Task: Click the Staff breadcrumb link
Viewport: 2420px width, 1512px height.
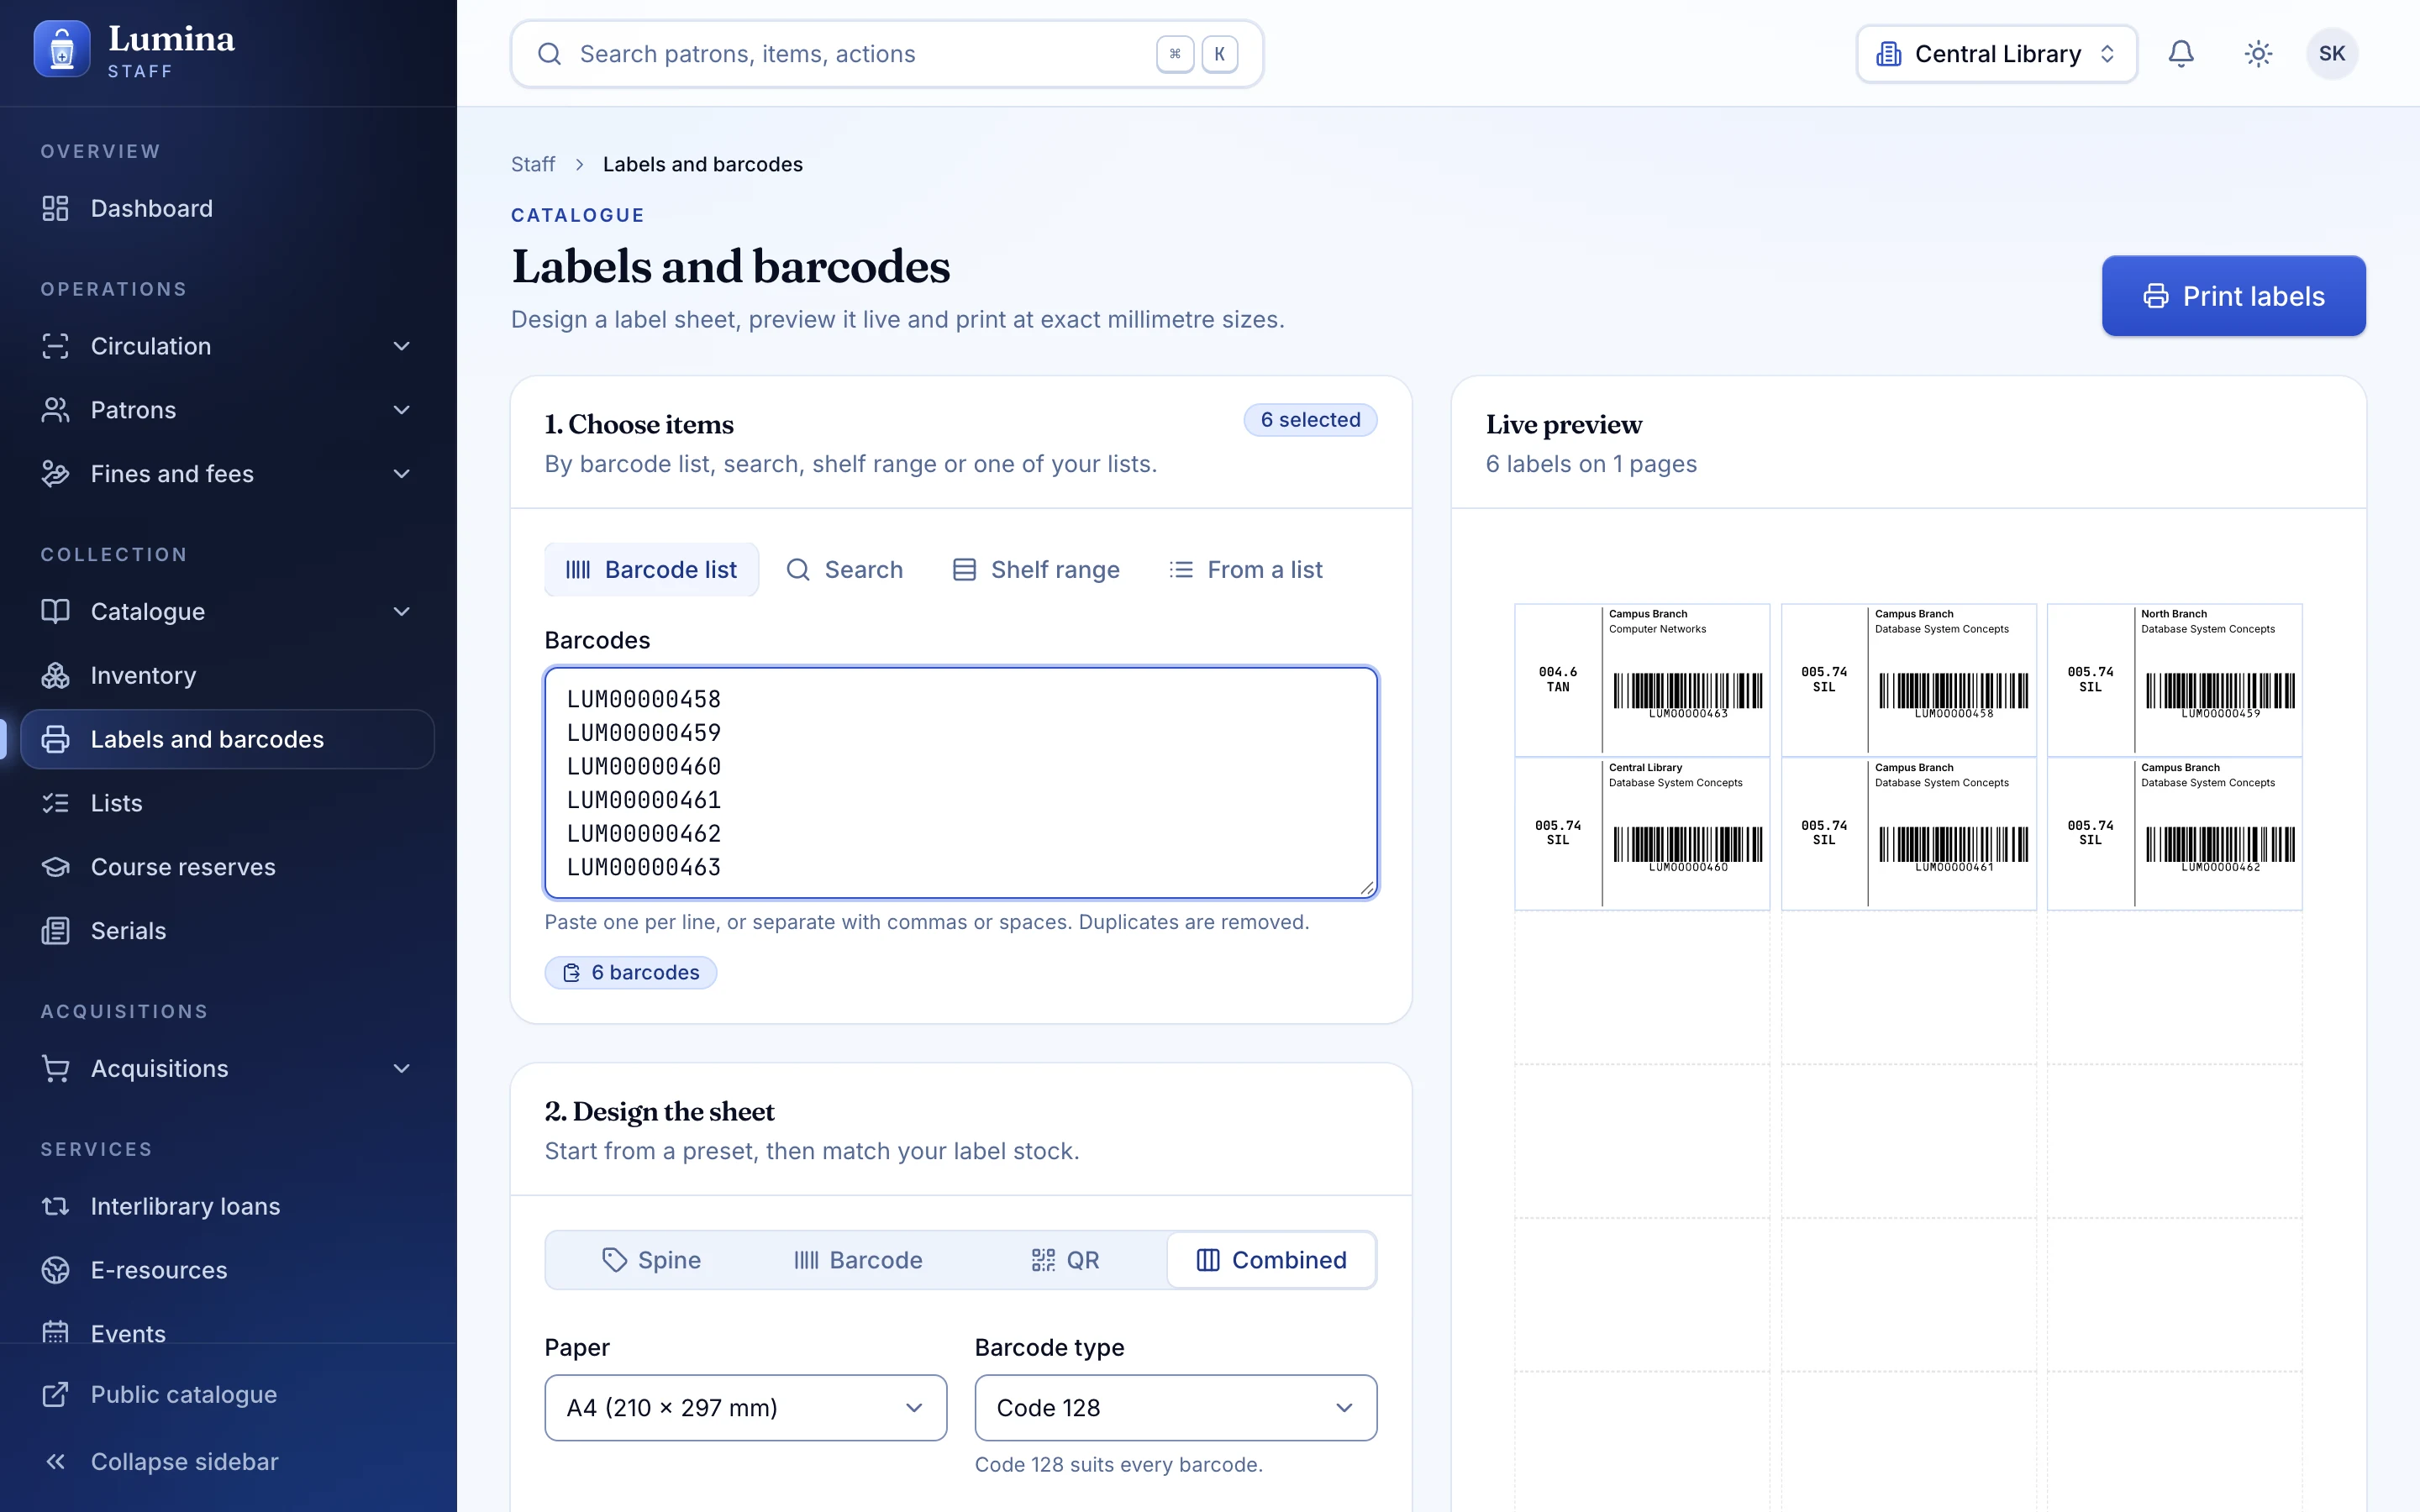Action: pos(532,164)
